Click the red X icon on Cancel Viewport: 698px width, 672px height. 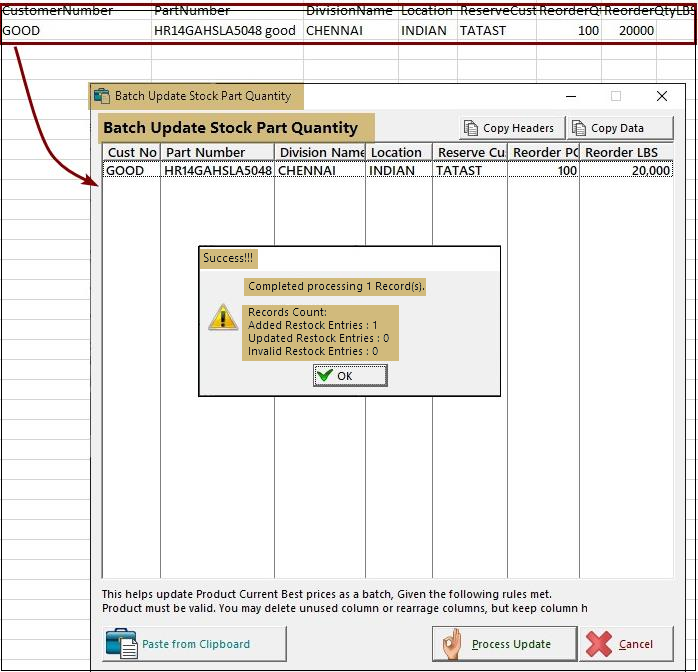pyautogui.click(x=599, y=644)
